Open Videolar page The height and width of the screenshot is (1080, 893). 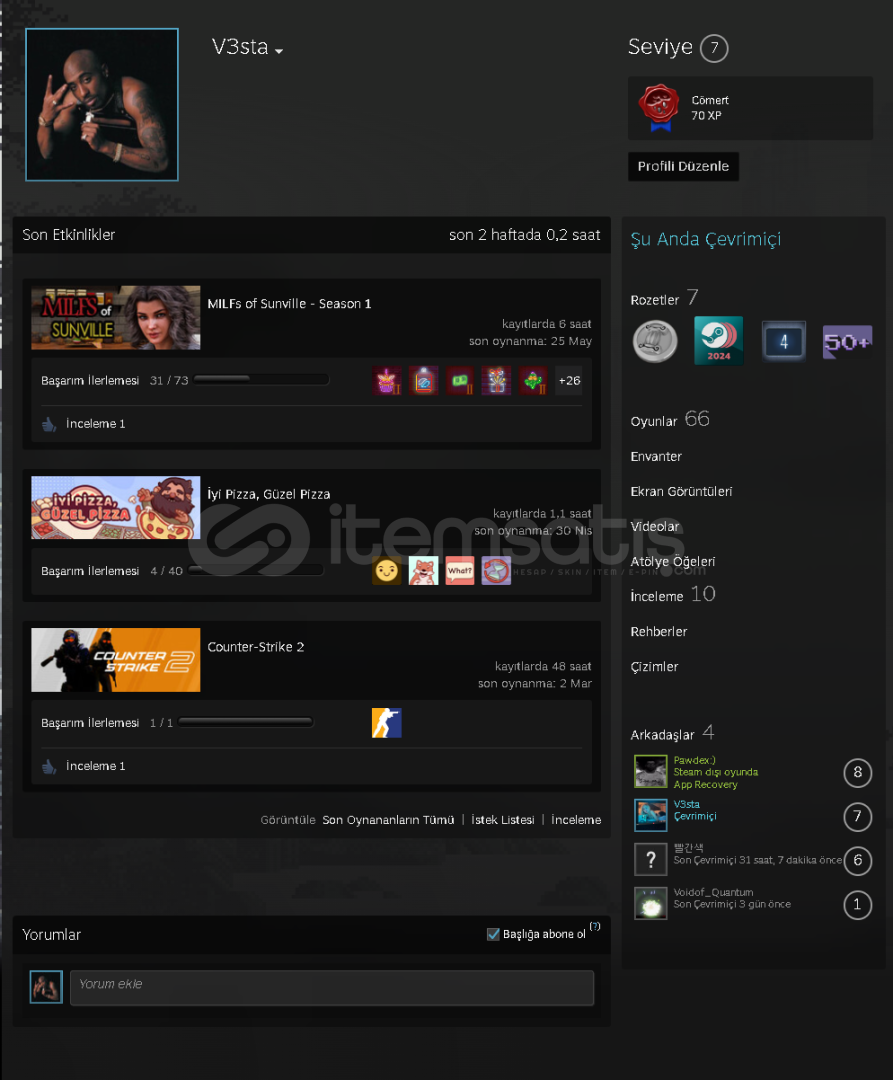[655, 527]
